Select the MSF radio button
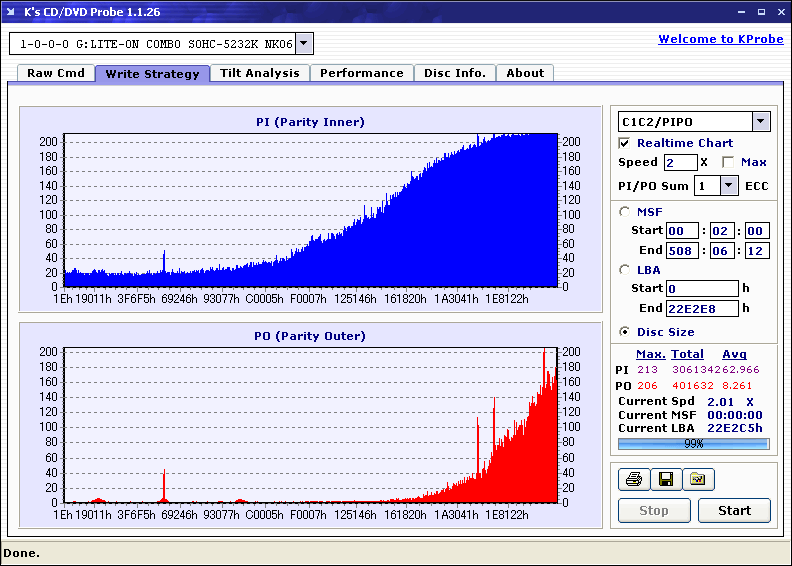This screenshot has height=566, width=792. pos(625,212)
